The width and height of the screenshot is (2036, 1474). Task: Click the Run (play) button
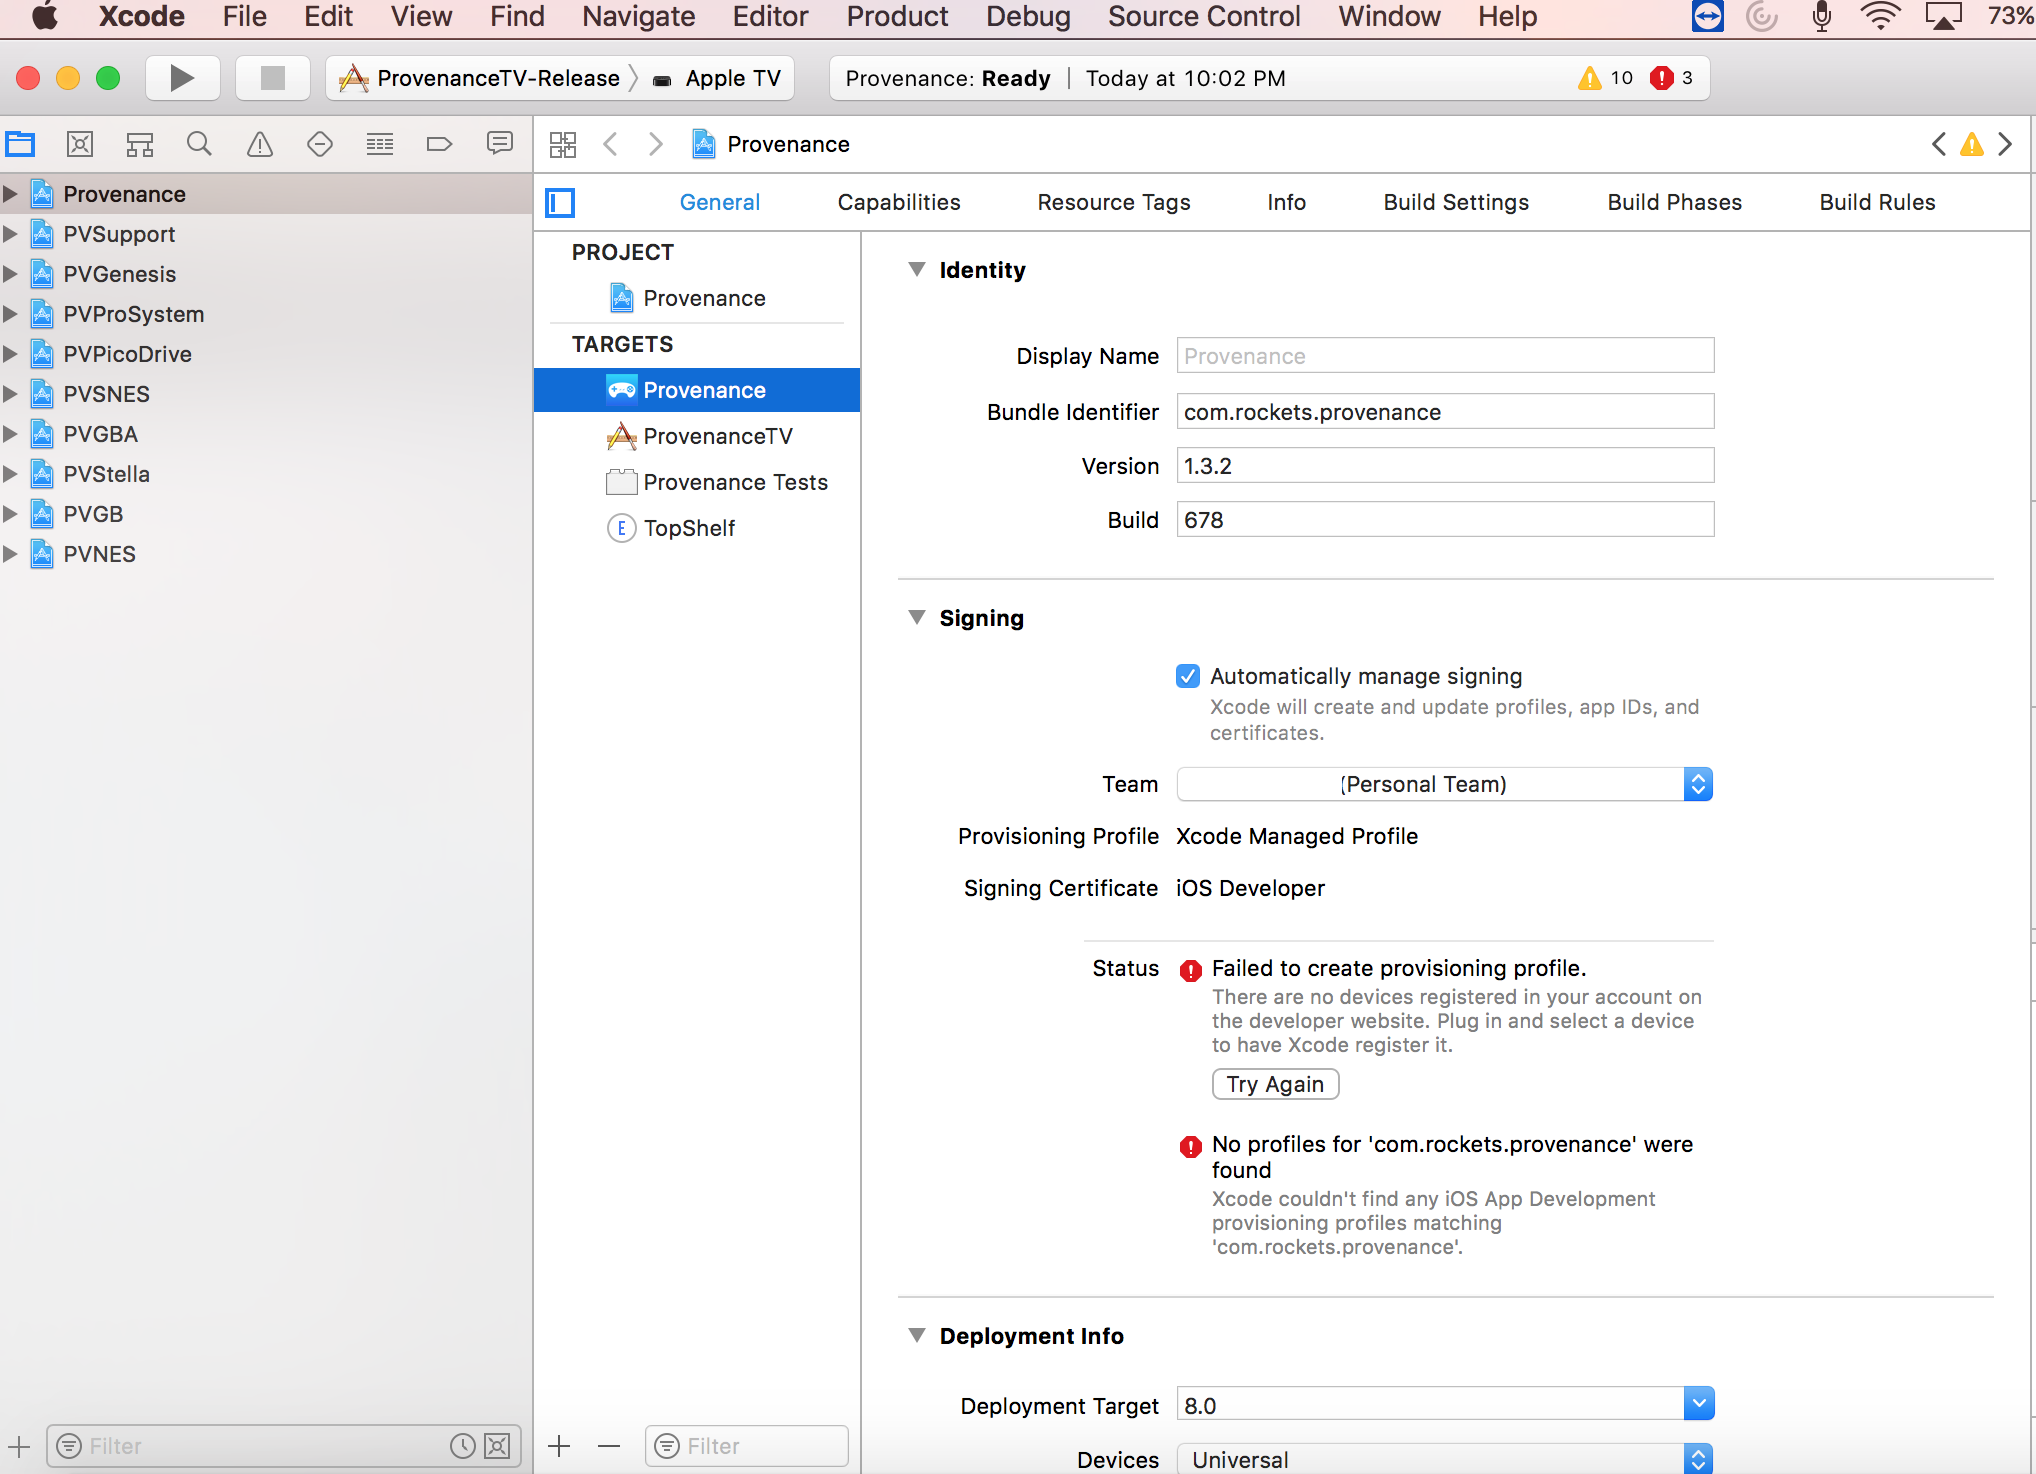[182, 78]
